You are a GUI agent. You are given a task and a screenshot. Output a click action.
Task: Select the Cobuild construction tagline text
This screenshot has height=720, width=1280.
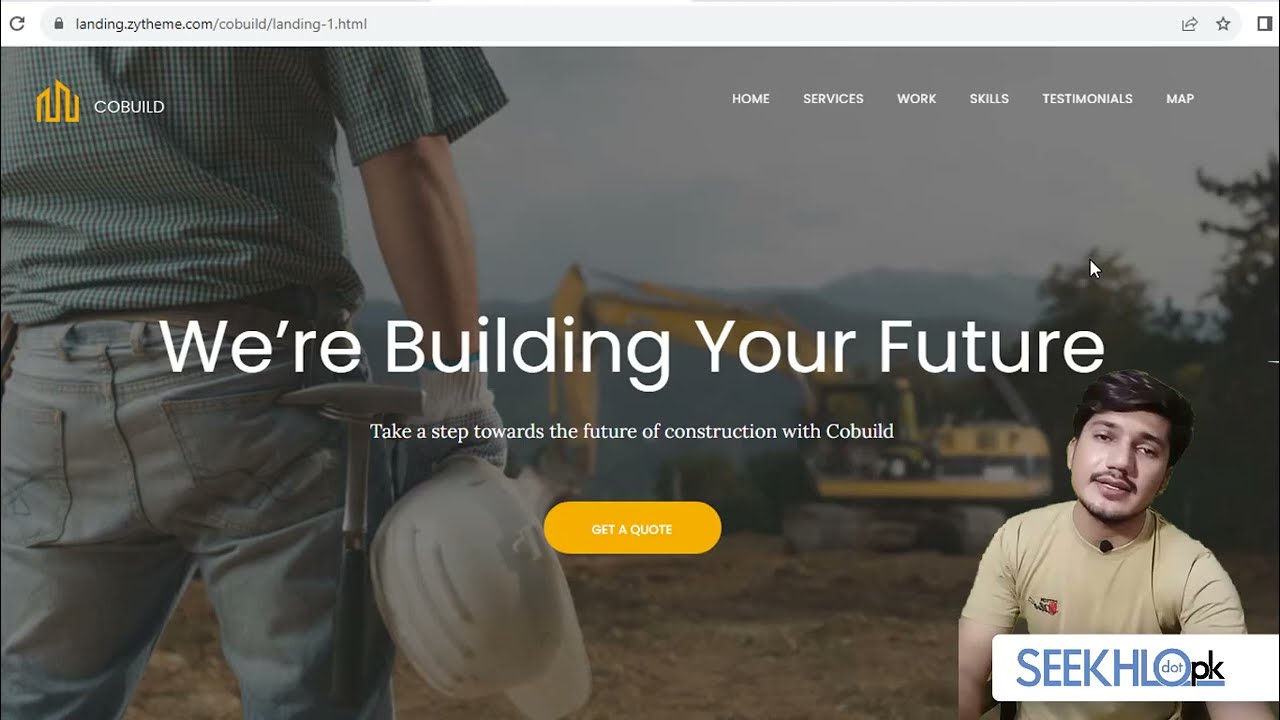pyautogui.click(x=632, y=432)
